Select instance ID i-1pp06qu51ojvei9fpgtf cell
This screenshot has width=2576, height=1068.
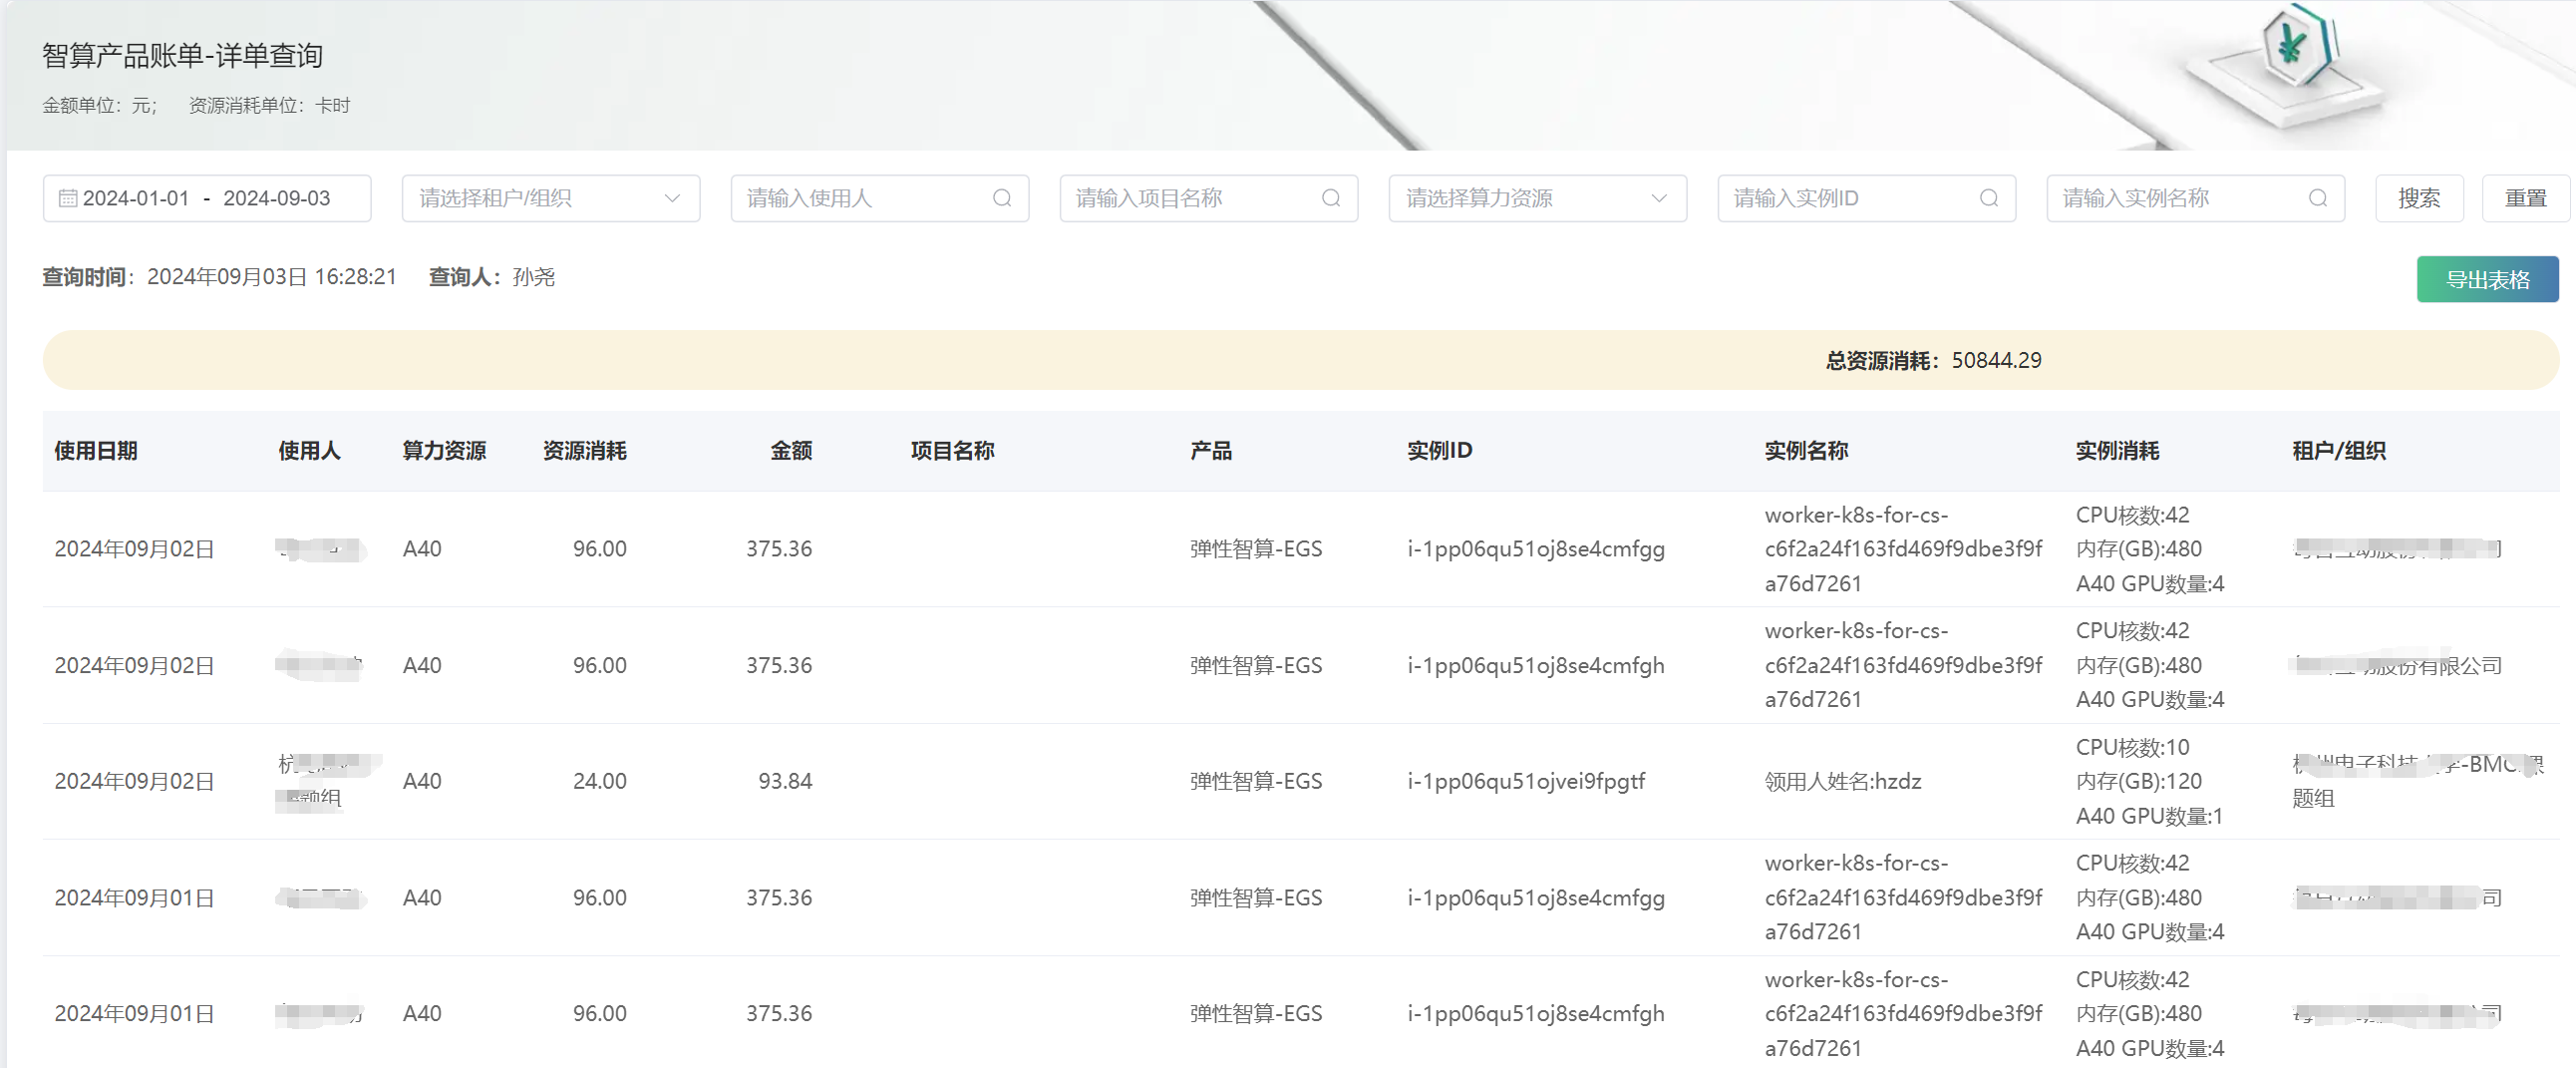1525,781
